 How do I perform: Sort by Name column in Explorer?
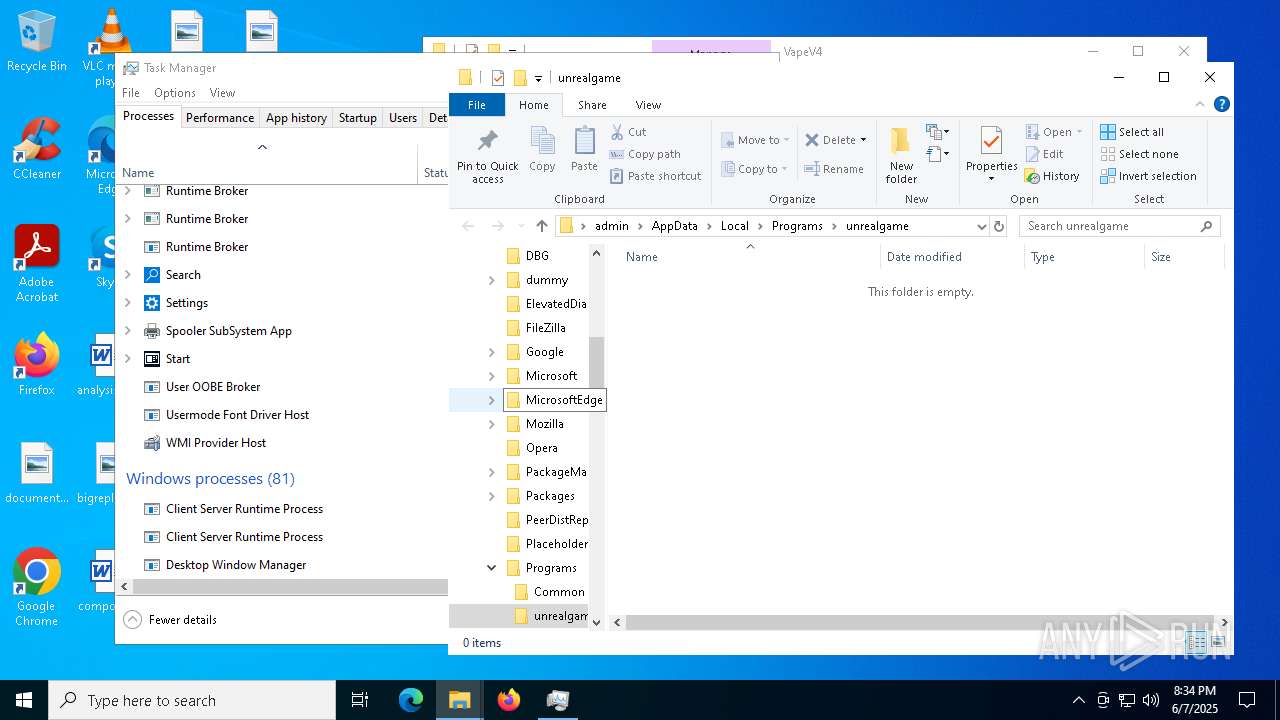(748, 257)
